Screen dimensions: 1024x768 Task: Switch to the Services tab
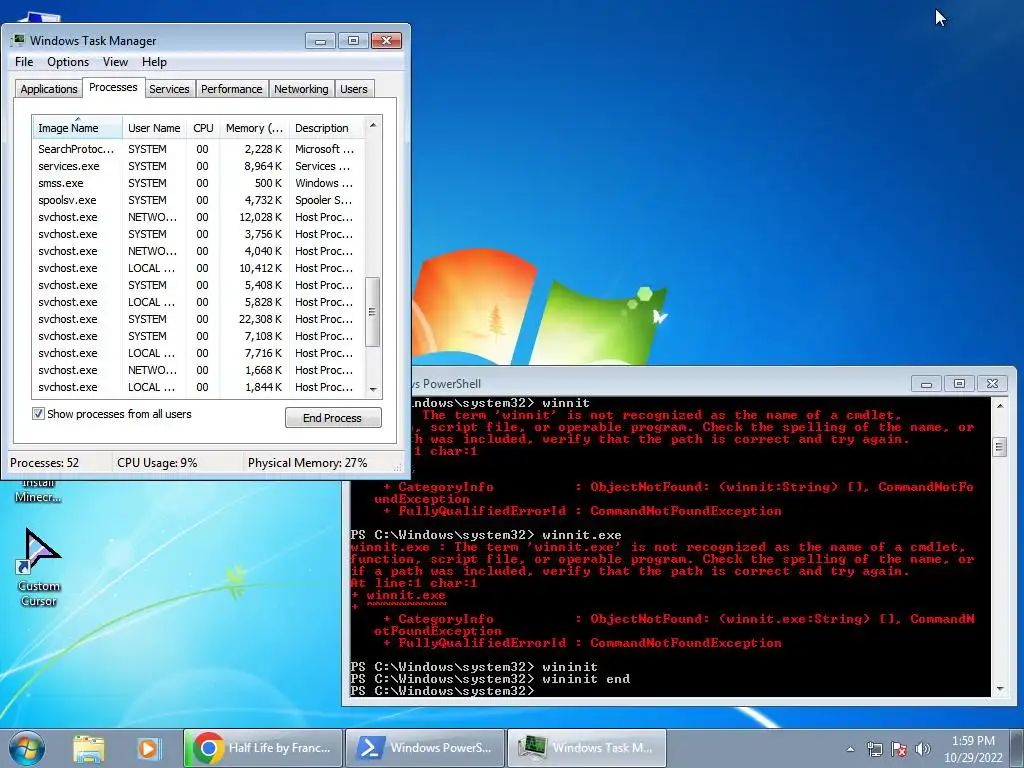click(x=169, y=89)
